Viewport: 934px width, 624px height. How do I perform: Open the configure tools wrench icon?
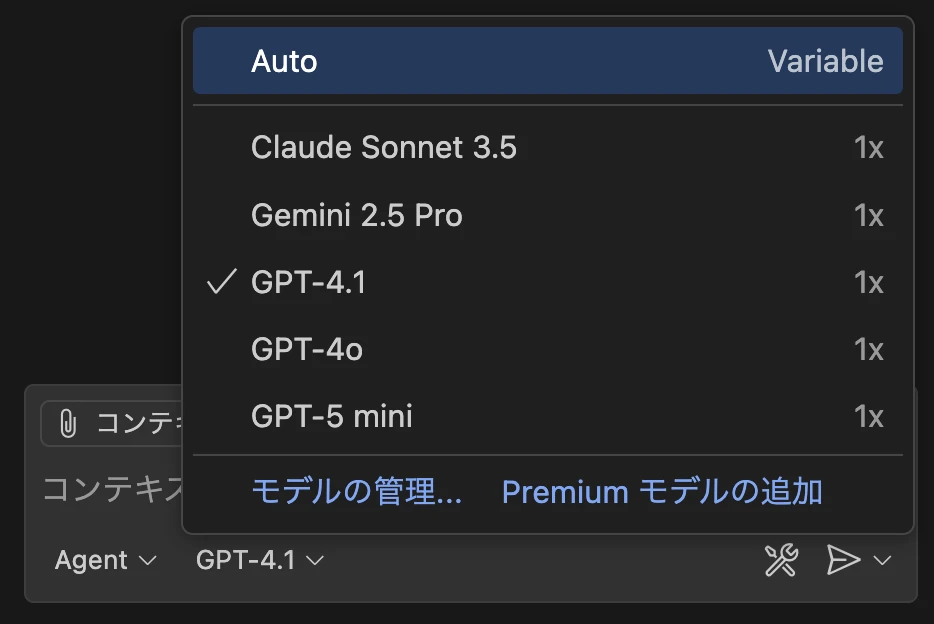click(780, 561)
